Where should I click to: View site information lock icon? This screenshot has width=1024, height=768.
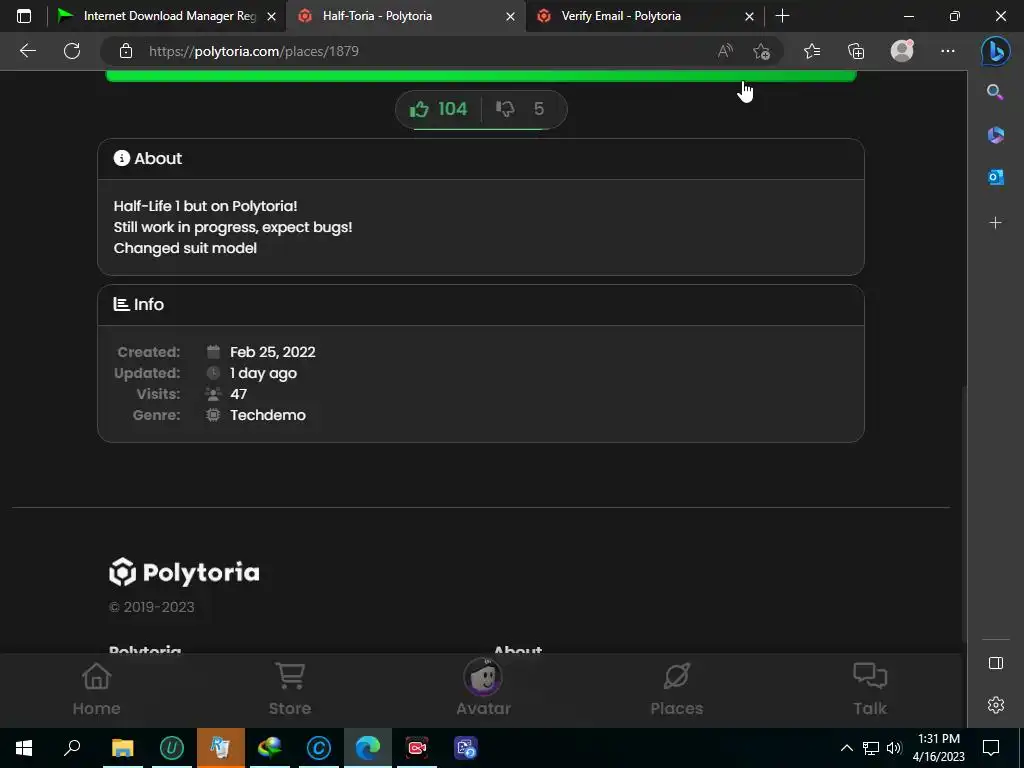point(126,51)
